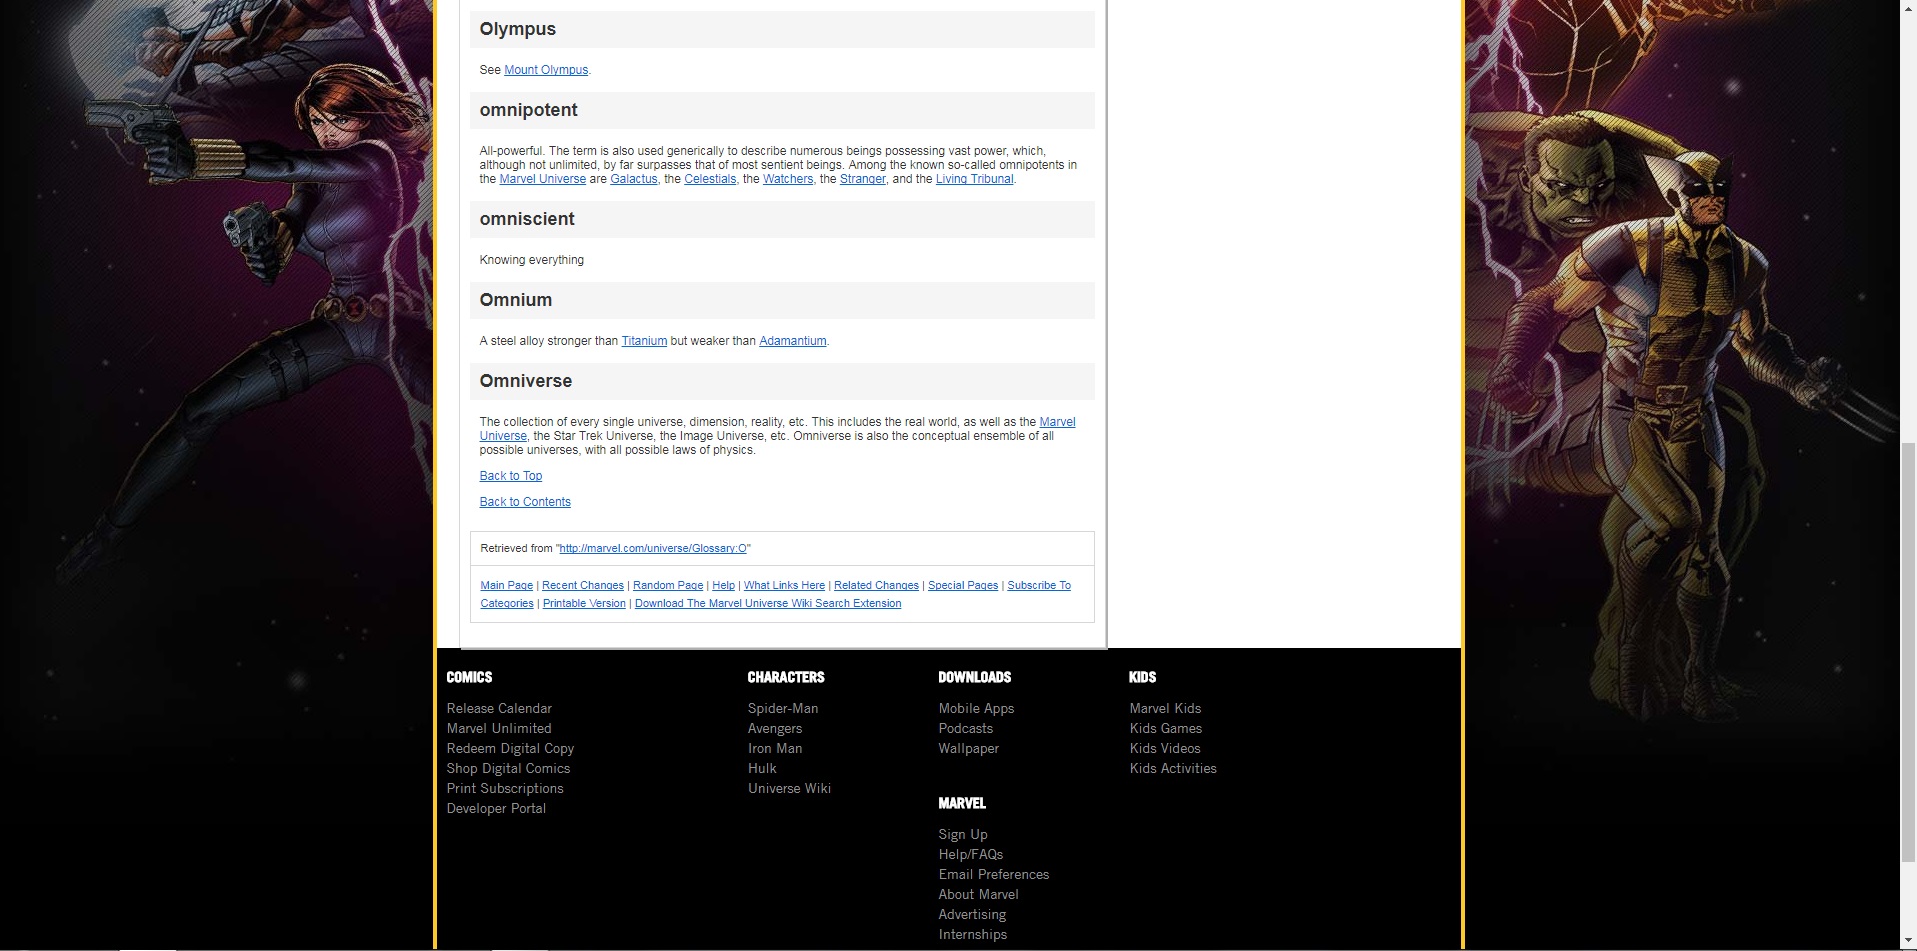Open Related Changes link
This screenshot has width=1917, height=951.
pyautogui.click(x=876, y=585)
